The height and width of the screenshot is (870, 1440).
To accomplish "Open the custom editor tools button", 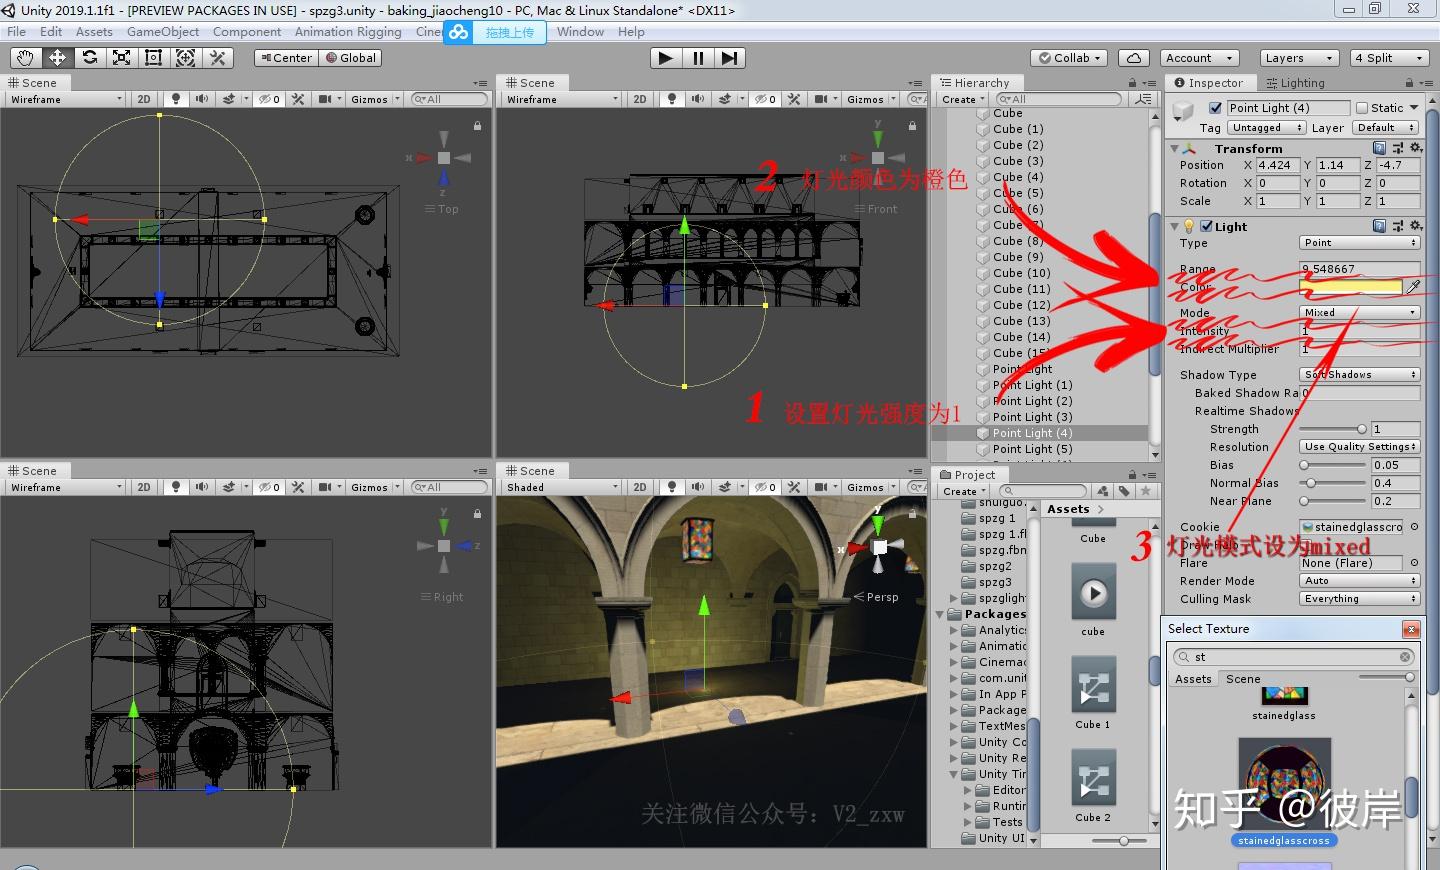I will coord(217,58).
